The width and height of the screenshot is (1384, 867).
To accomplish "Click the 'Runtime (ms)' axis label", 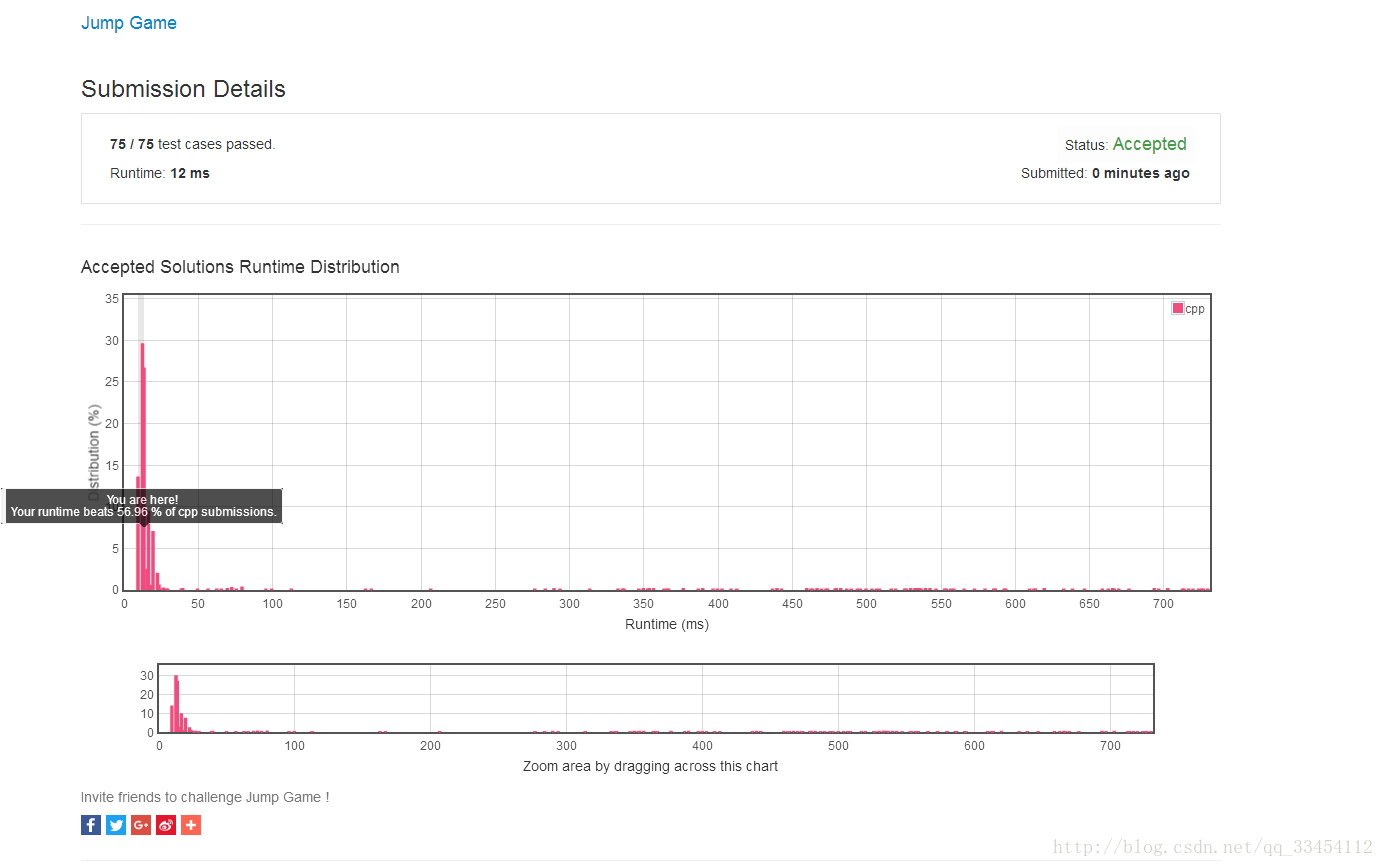I will tap(667, 624).
